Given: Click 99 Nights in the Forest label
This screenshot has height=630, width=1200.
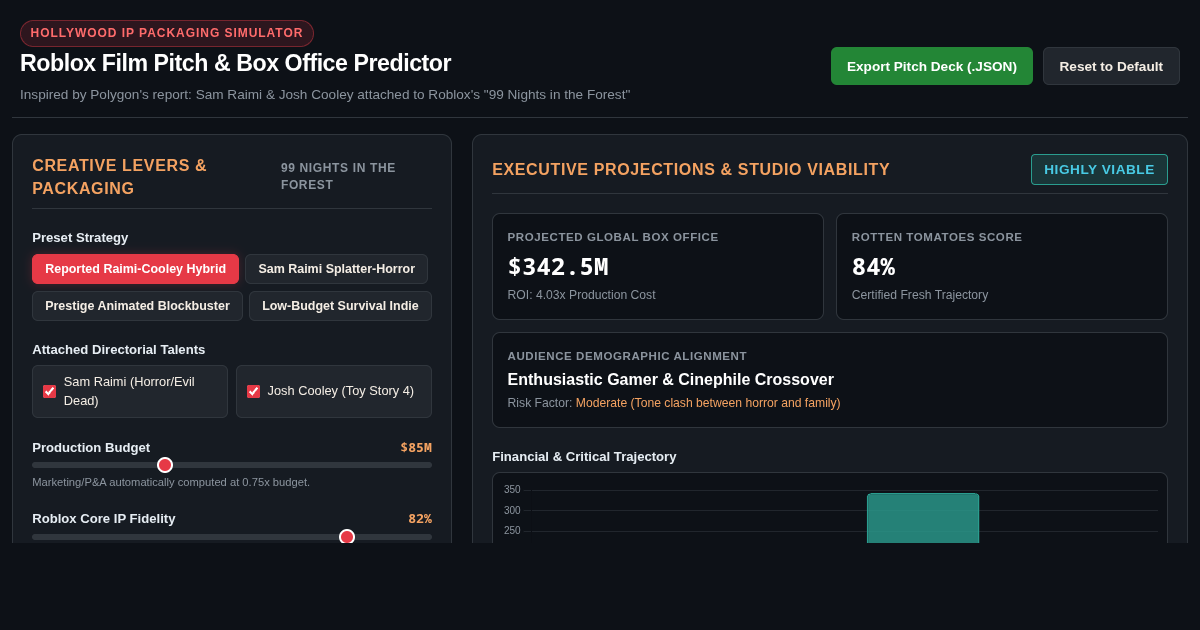Looking at the screenshot, I should point(338,176).
